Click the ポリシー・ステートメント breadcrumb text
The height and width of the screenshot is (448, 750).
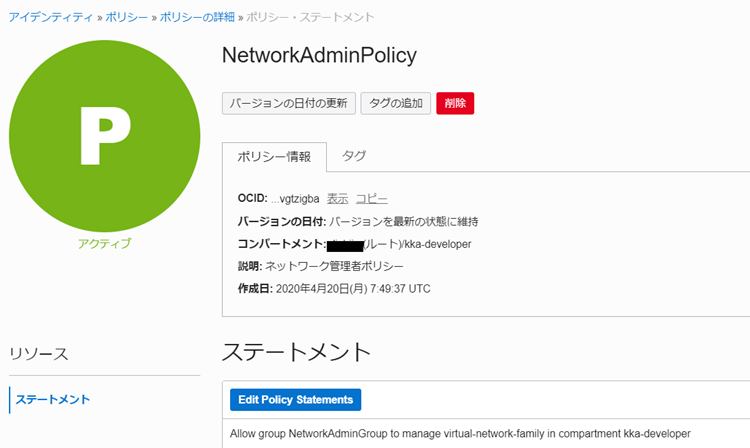click(x=310, y=17)
